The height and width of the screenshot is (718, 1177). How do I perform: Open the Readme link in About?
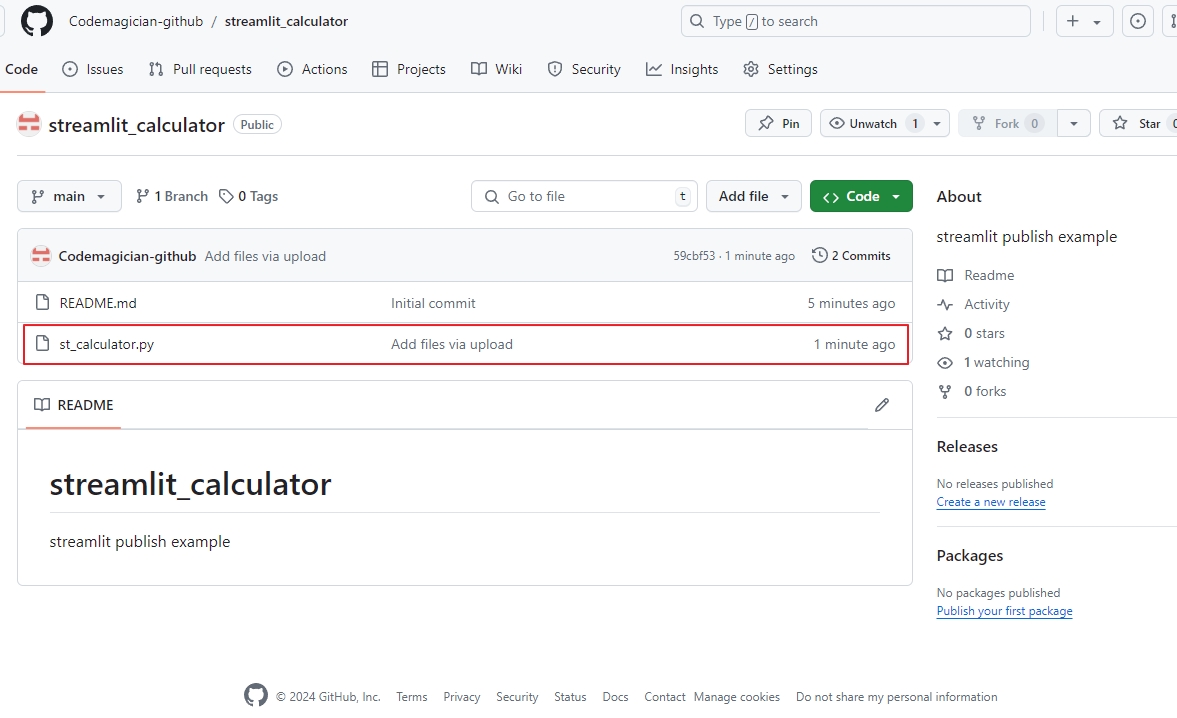[976, 275]
